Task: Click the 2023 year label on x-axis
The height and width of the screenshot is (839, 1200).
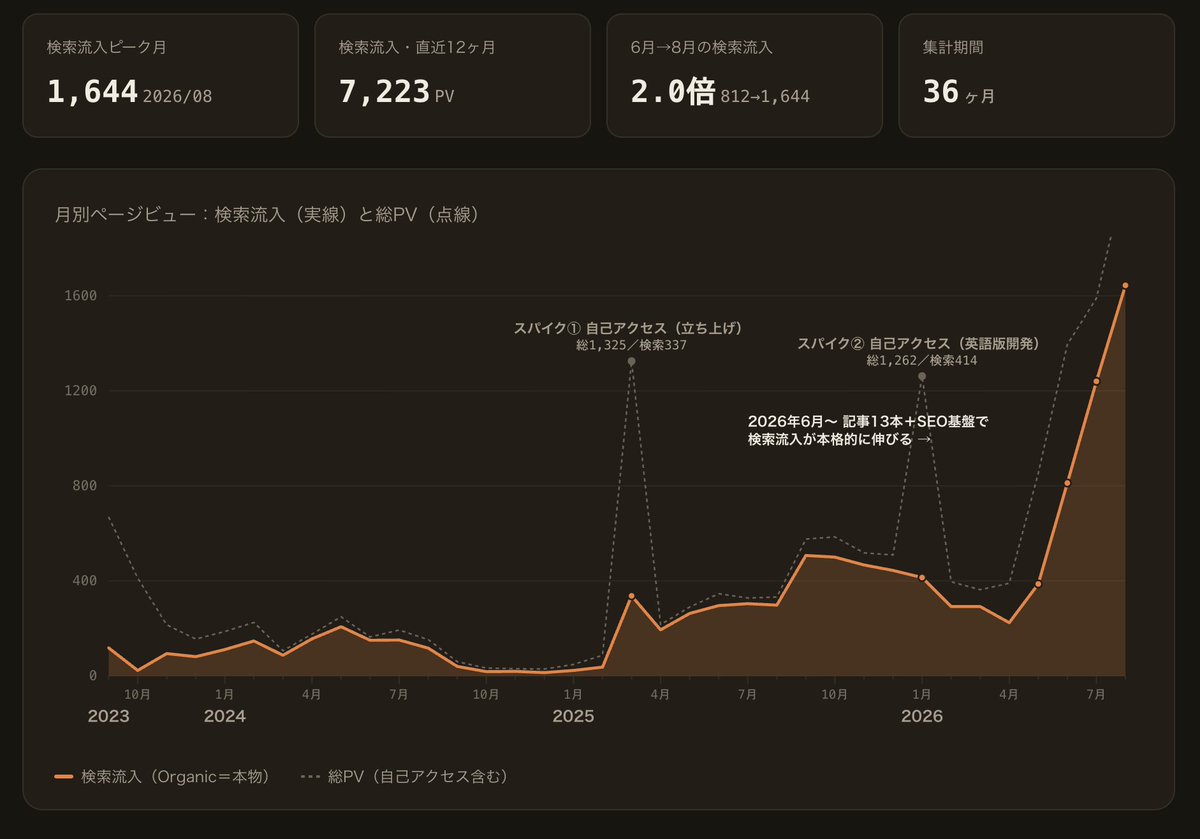Action: [108, 716]
